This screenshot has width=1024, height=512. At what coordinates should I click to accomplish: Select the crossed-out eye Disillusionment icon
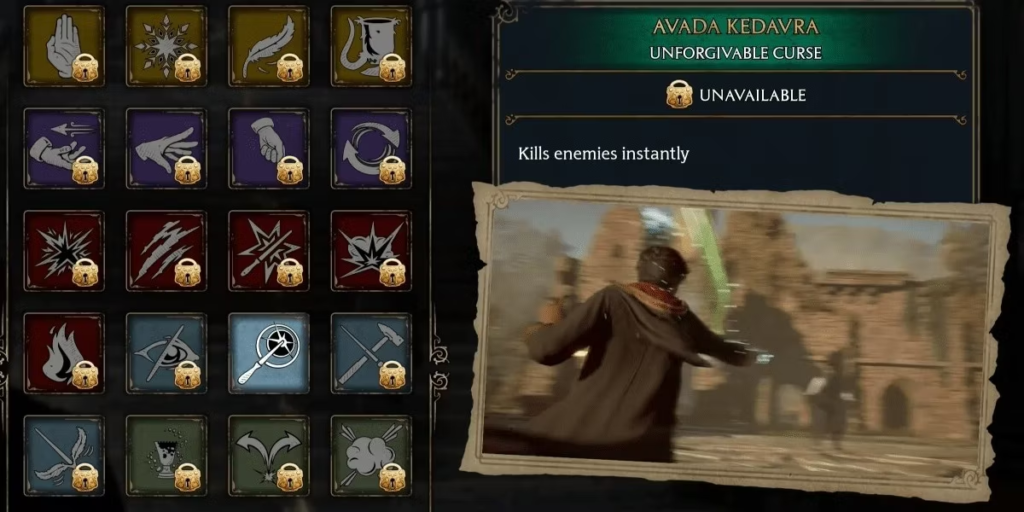166,353
